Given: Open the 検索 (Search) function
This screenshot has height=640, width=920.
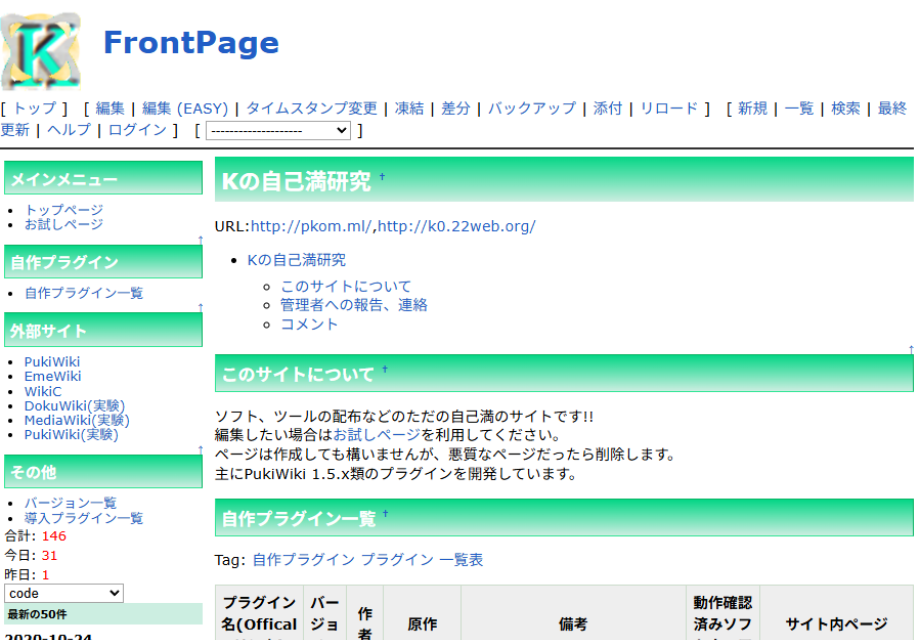Looking at the screenshot, I should [845, 108].
